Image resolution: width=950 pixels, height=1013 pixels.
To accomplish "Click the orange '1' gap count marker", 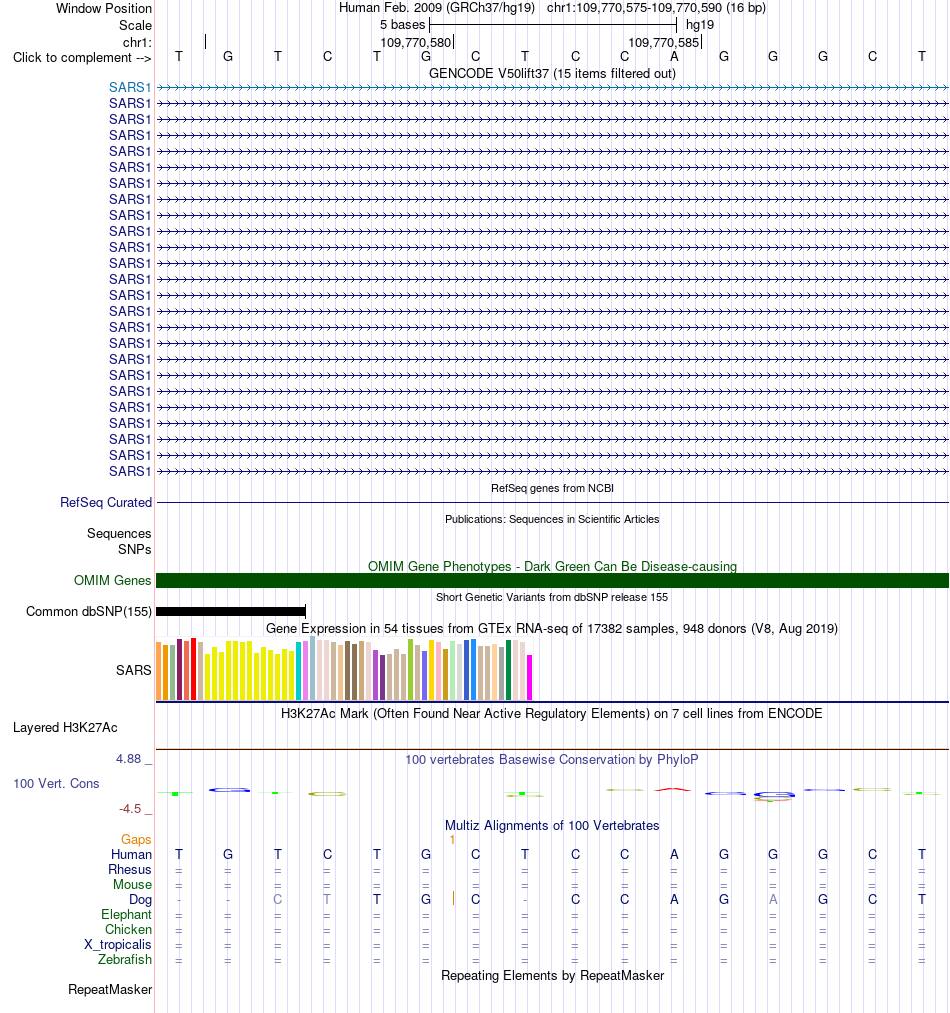I will pos(452,840).
